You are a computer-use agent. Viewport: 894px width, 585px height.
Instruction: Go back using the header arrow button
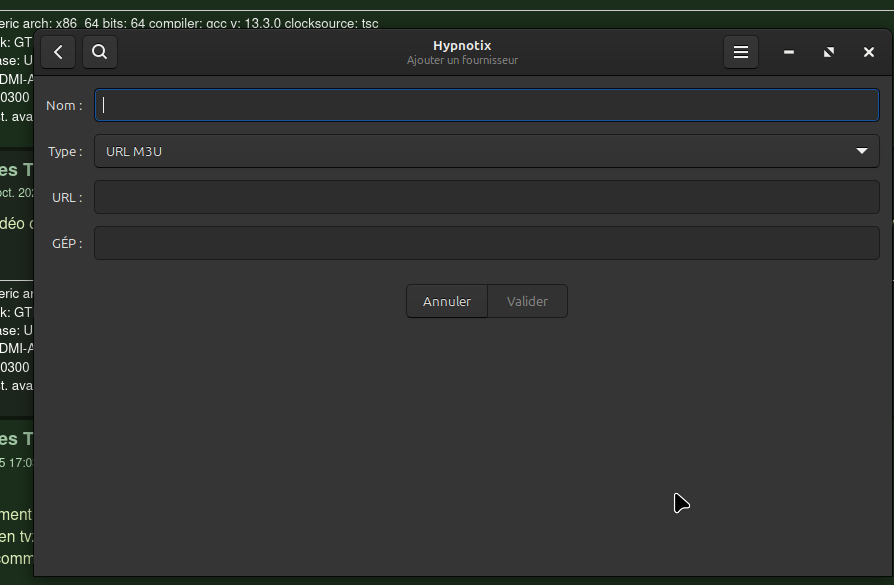pos(59,52)
